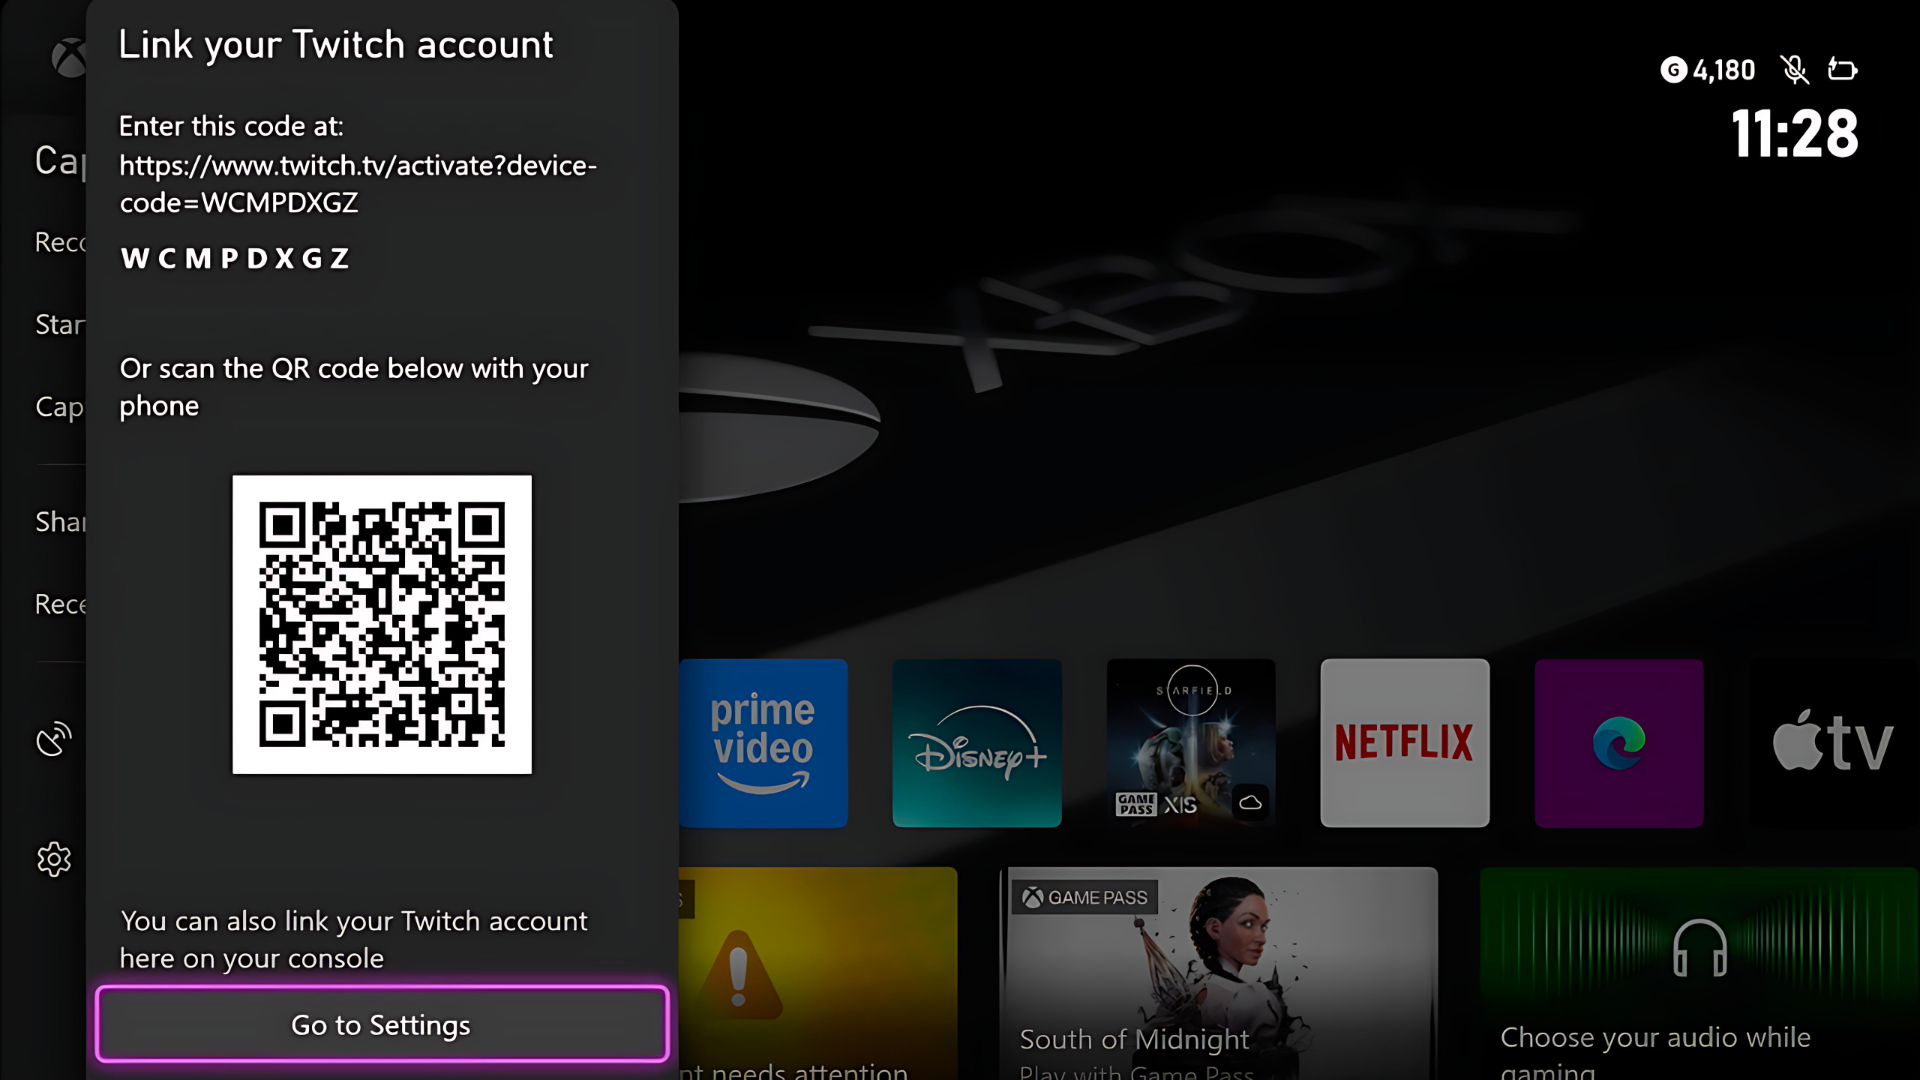Viewport: 1920px width, 1080px height.
Task: Click the 11:28 clock display
Action: click(x=1795, y=134)
